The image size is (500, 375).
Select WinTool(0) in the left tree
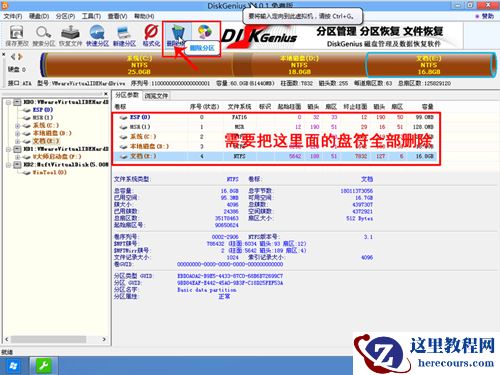click(49, 173)
